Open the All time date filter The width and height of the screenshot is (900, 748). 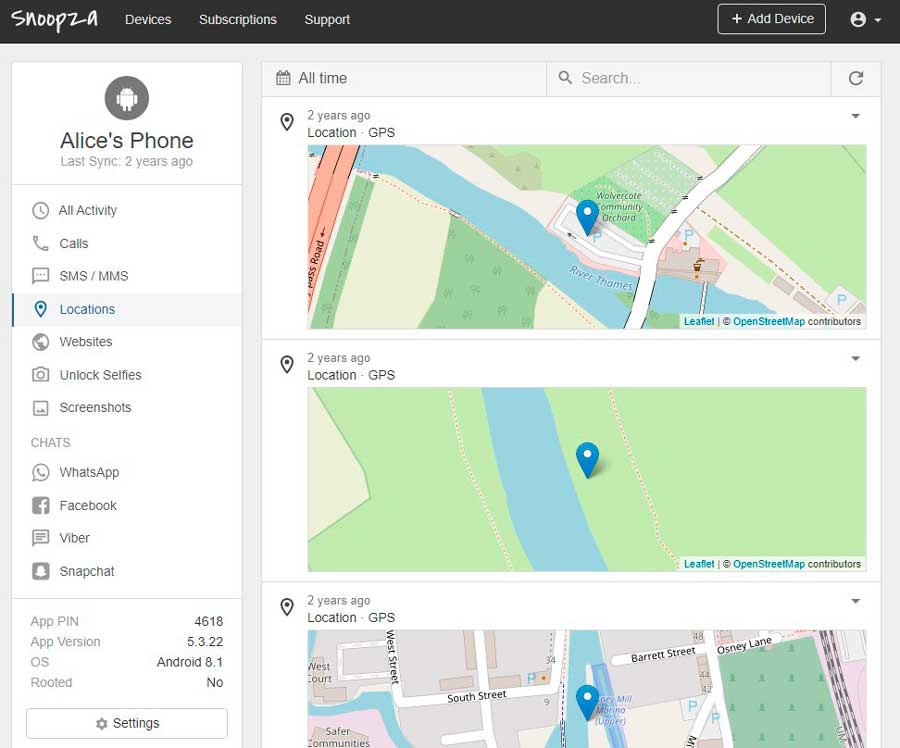[404, 78]
